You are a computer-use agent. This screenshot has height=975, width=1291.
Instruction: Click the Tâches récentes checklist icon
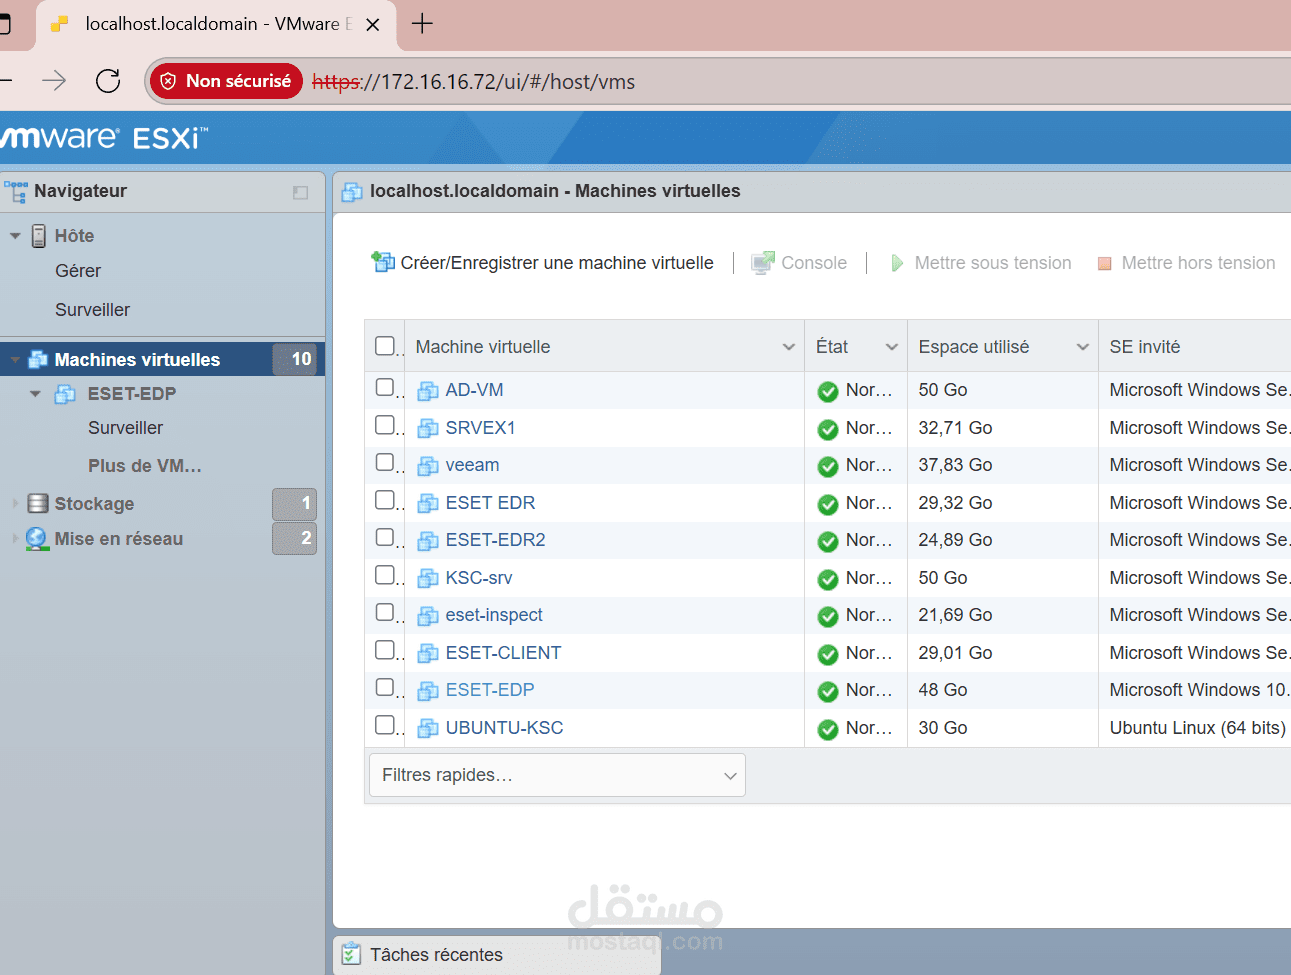[x=351, y=954]
